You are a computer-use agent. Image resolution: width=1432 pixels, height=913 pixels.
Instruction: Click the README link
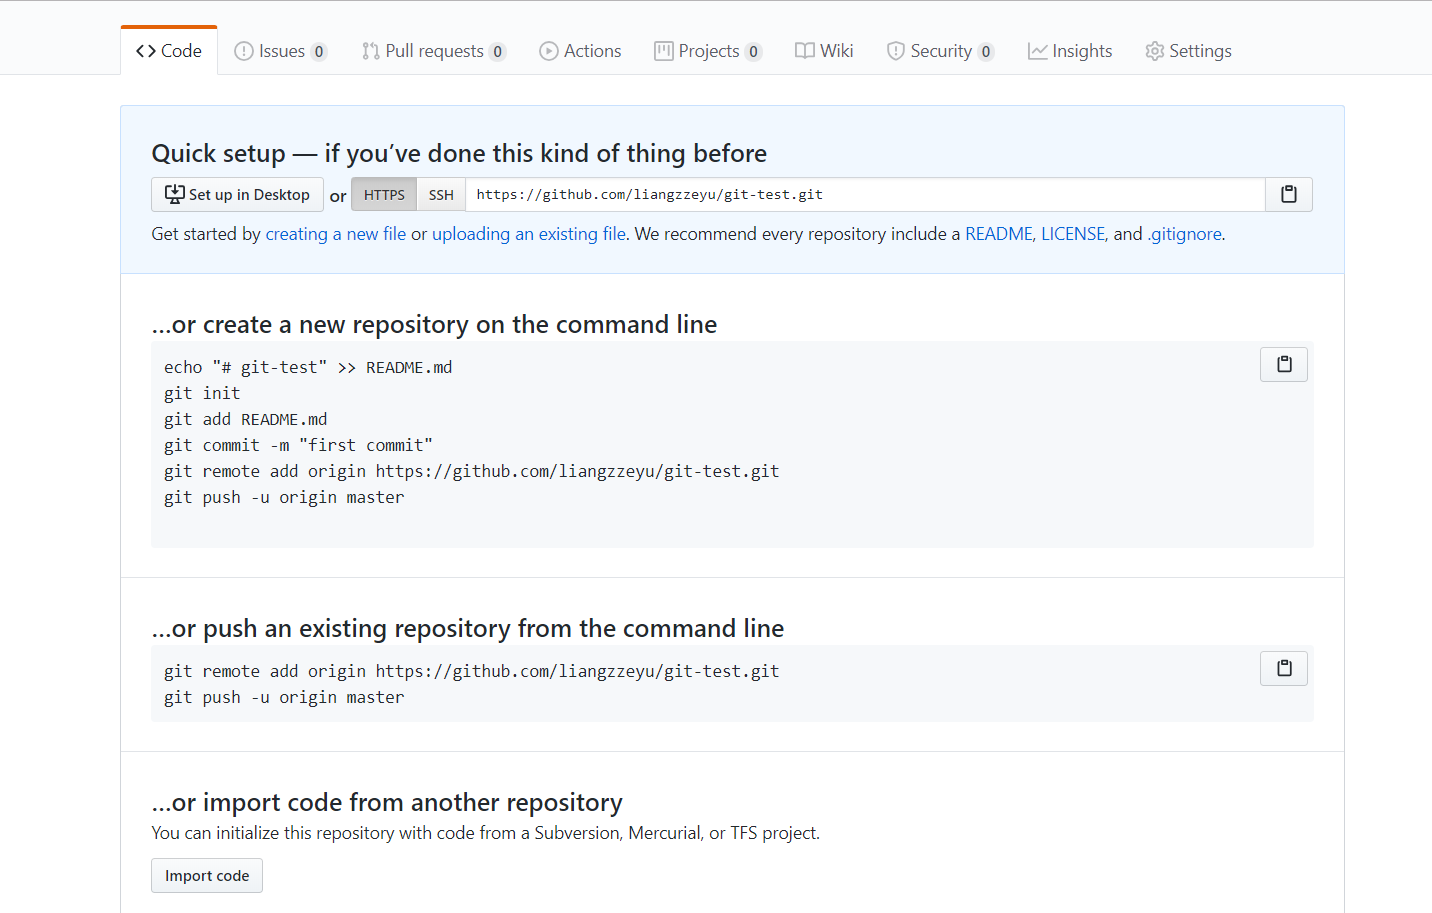click(x=998, y=234)
